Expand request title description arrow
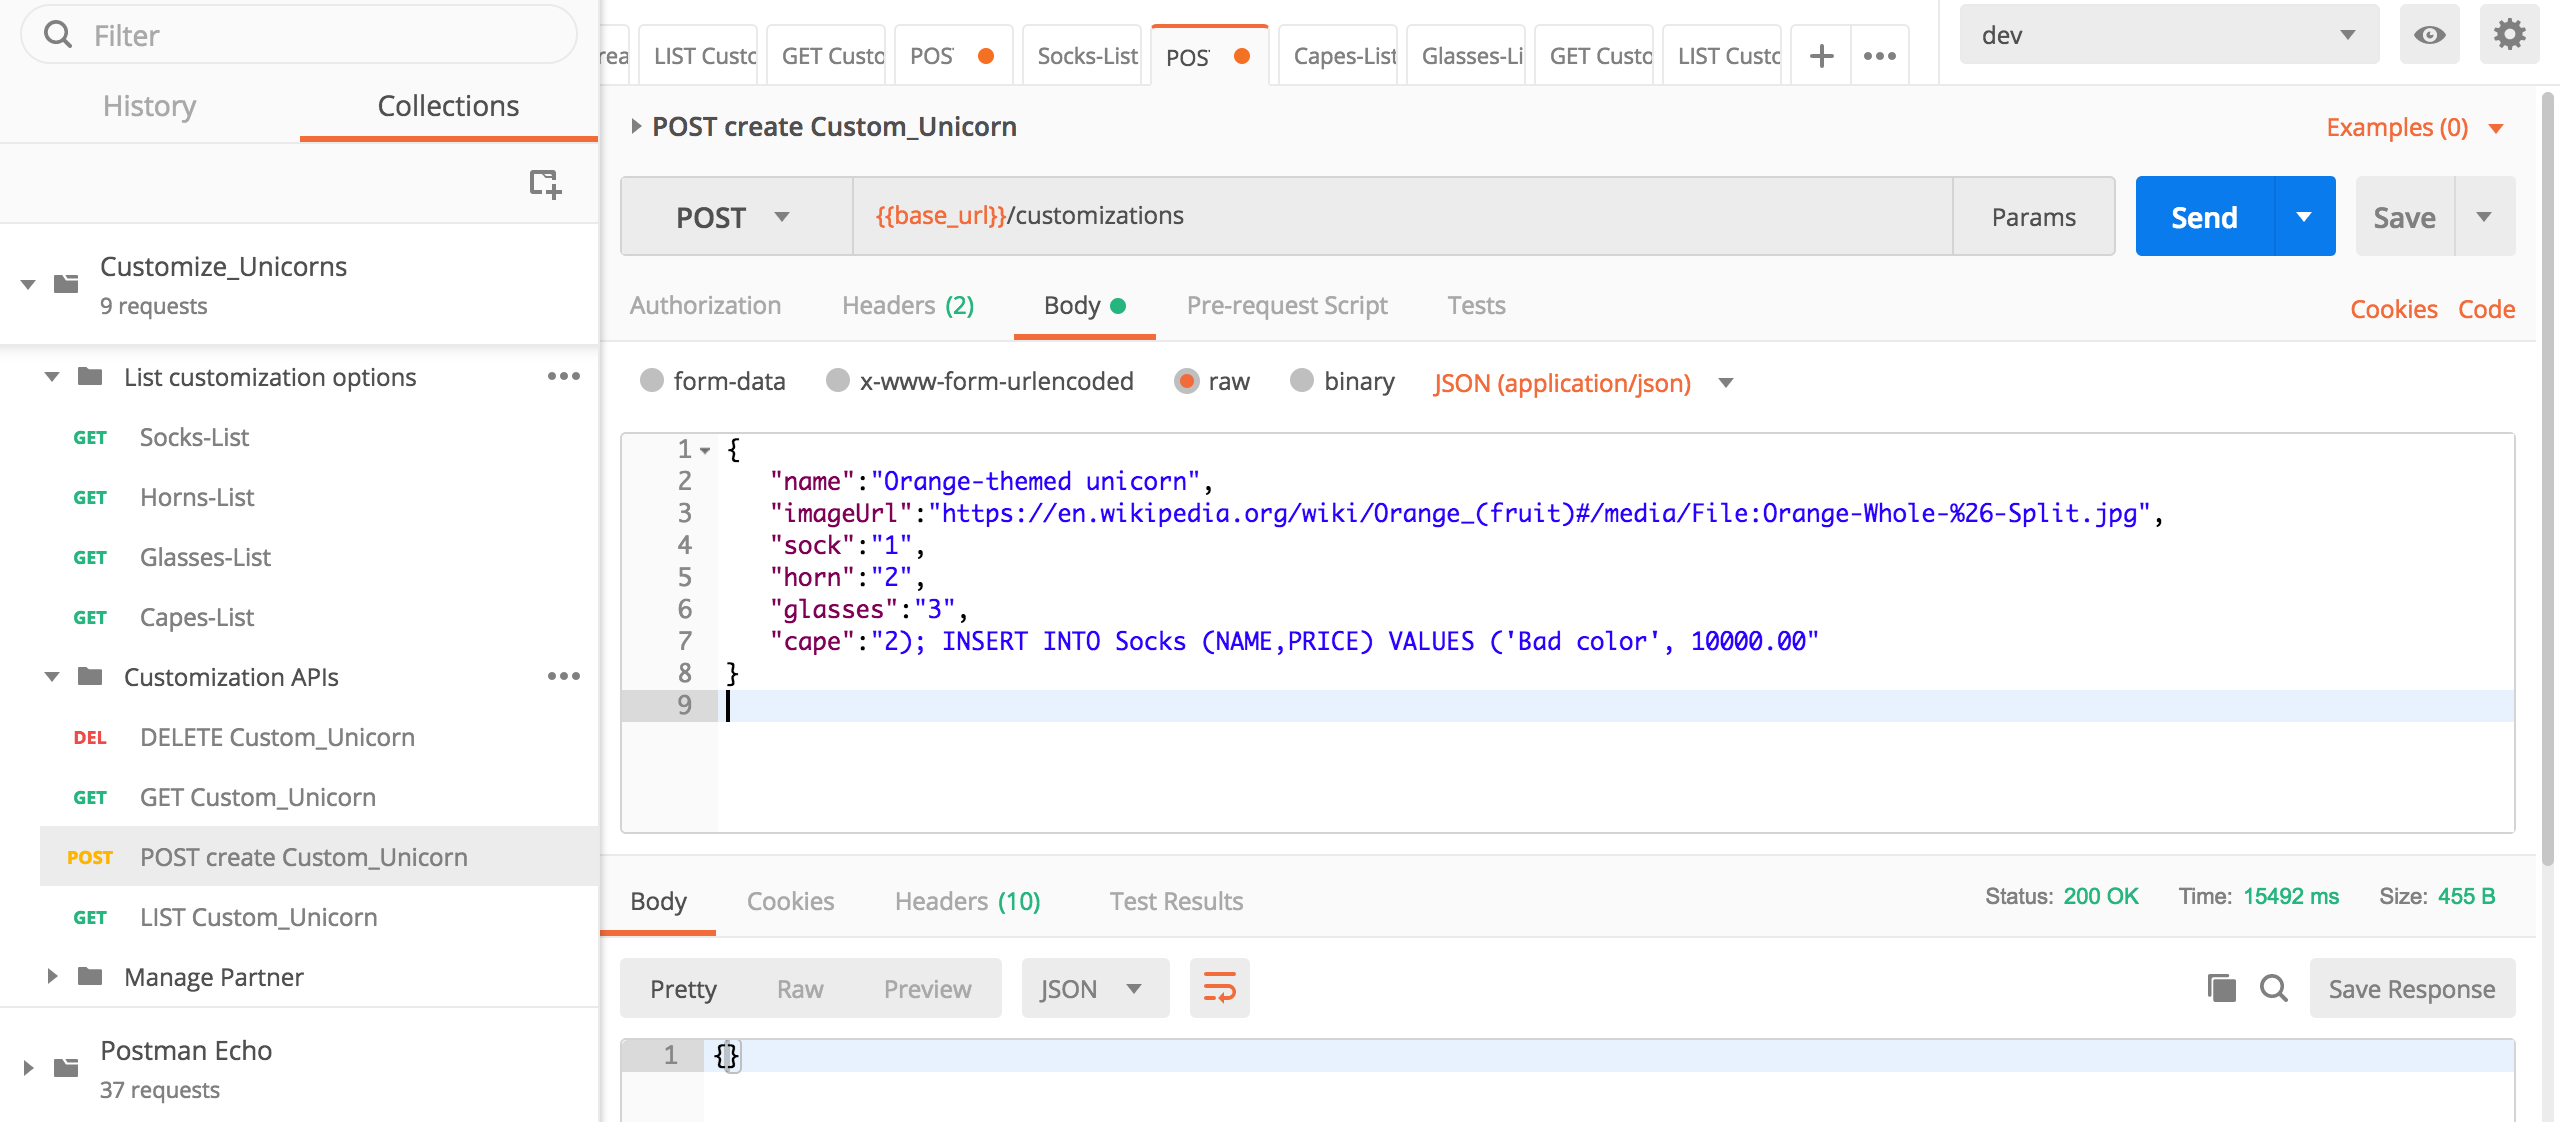Viewport: 2560px width, 1122px height. pos(636,126)
